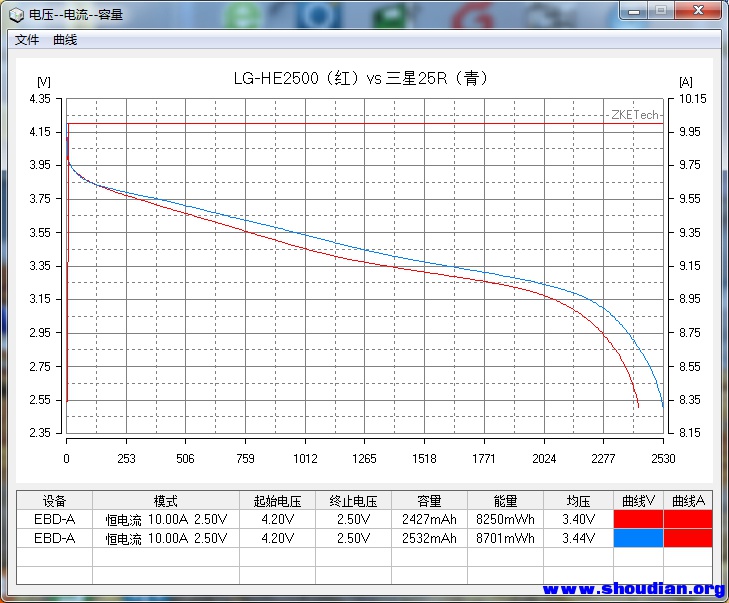
Task: Click red 曲线A swatch in 2427mAh row
Action: 688,519
